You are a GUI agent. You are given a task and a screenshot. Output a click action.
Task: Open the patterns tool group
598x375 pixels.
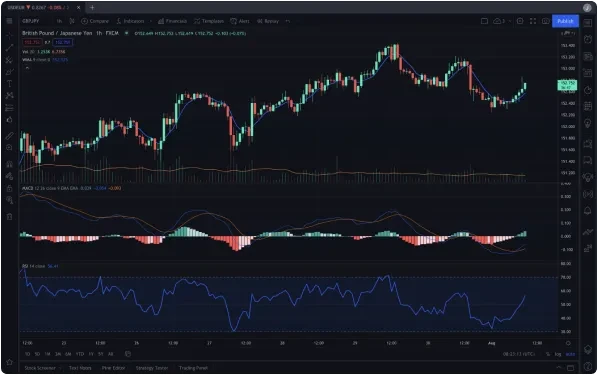10,96
